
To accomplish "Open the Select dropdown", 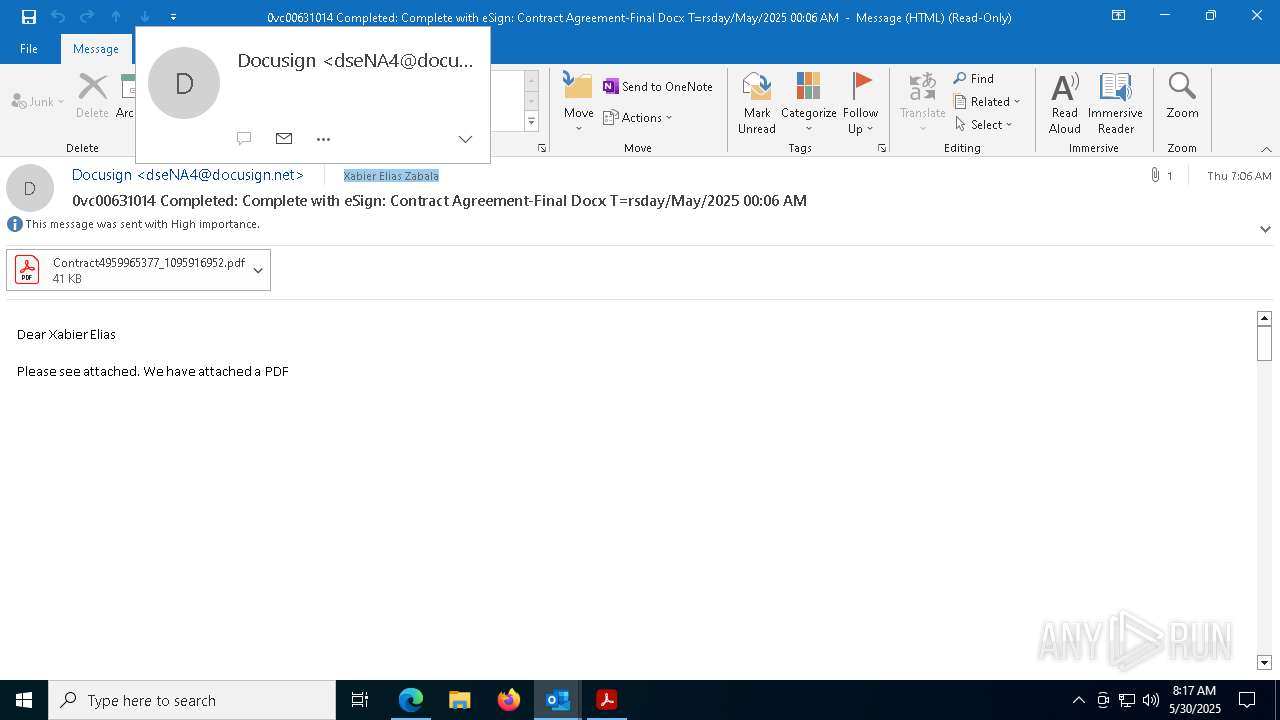I will pyautogui.click(x=984, y=124).
